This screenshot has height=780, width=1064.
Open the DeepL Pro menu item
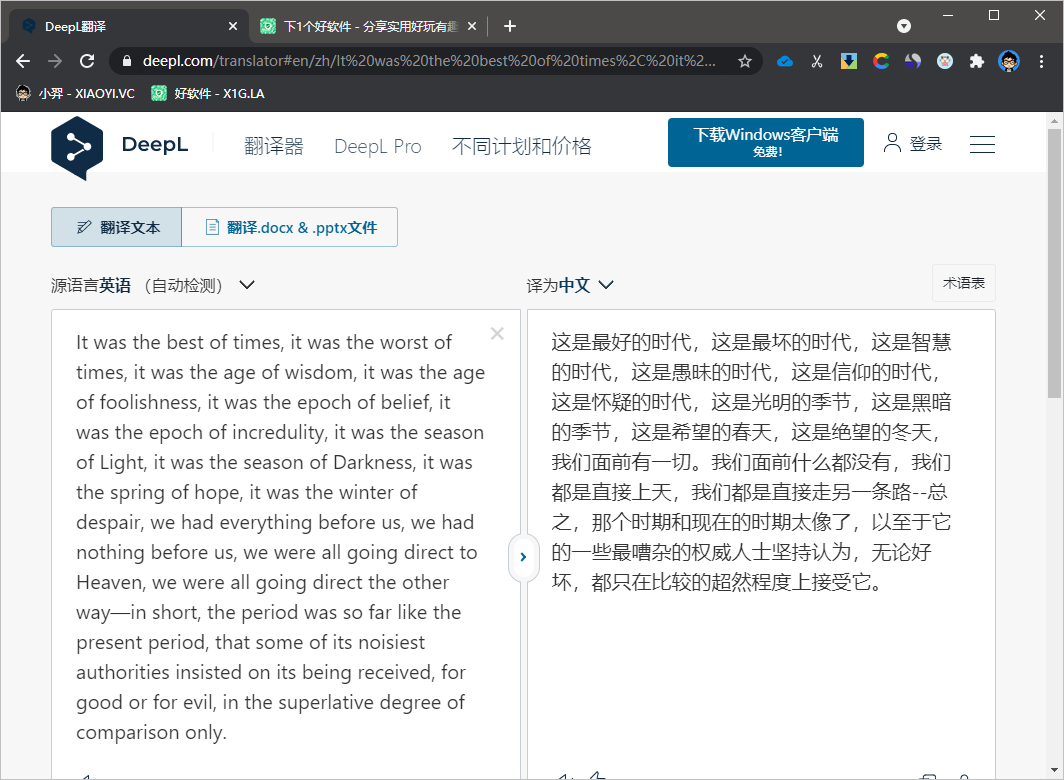click(377, 146)
